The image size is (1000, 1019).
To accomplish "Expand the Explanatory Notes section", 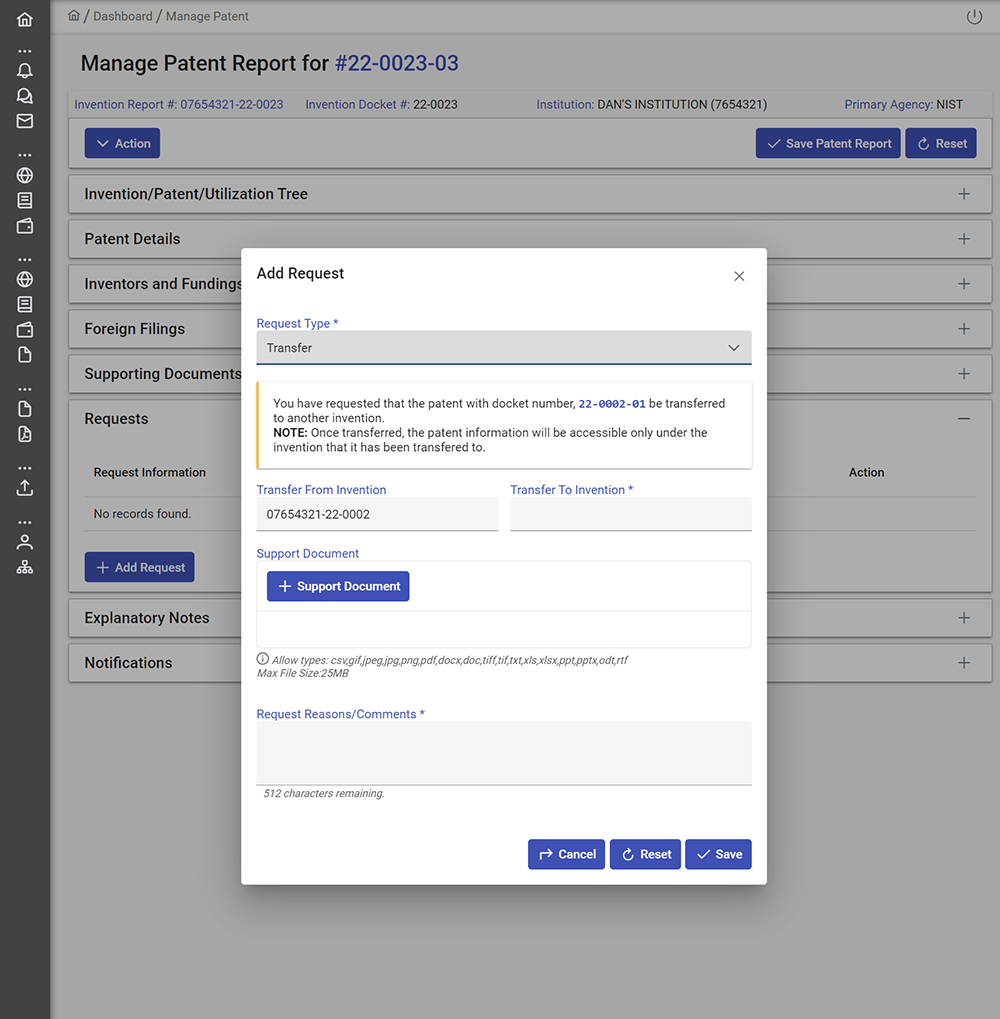I will pyautogui.click(x=963, y=618).
